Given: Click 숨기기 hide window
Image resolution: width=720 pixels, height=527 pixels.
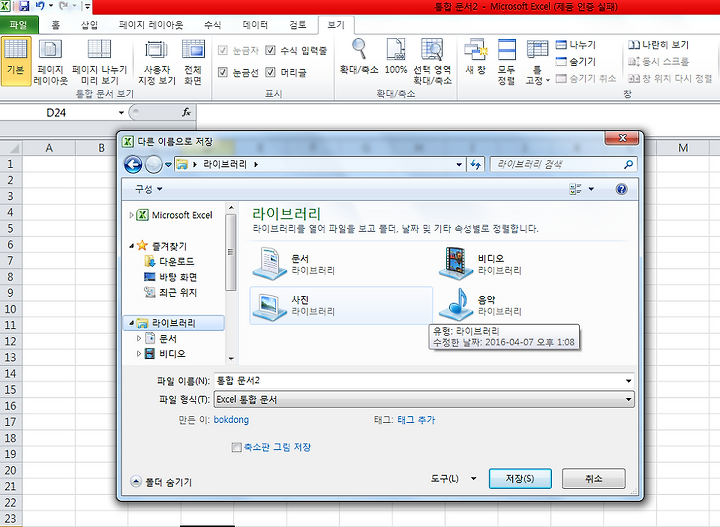Looking at the screenshot, I should tap(576, 62).
